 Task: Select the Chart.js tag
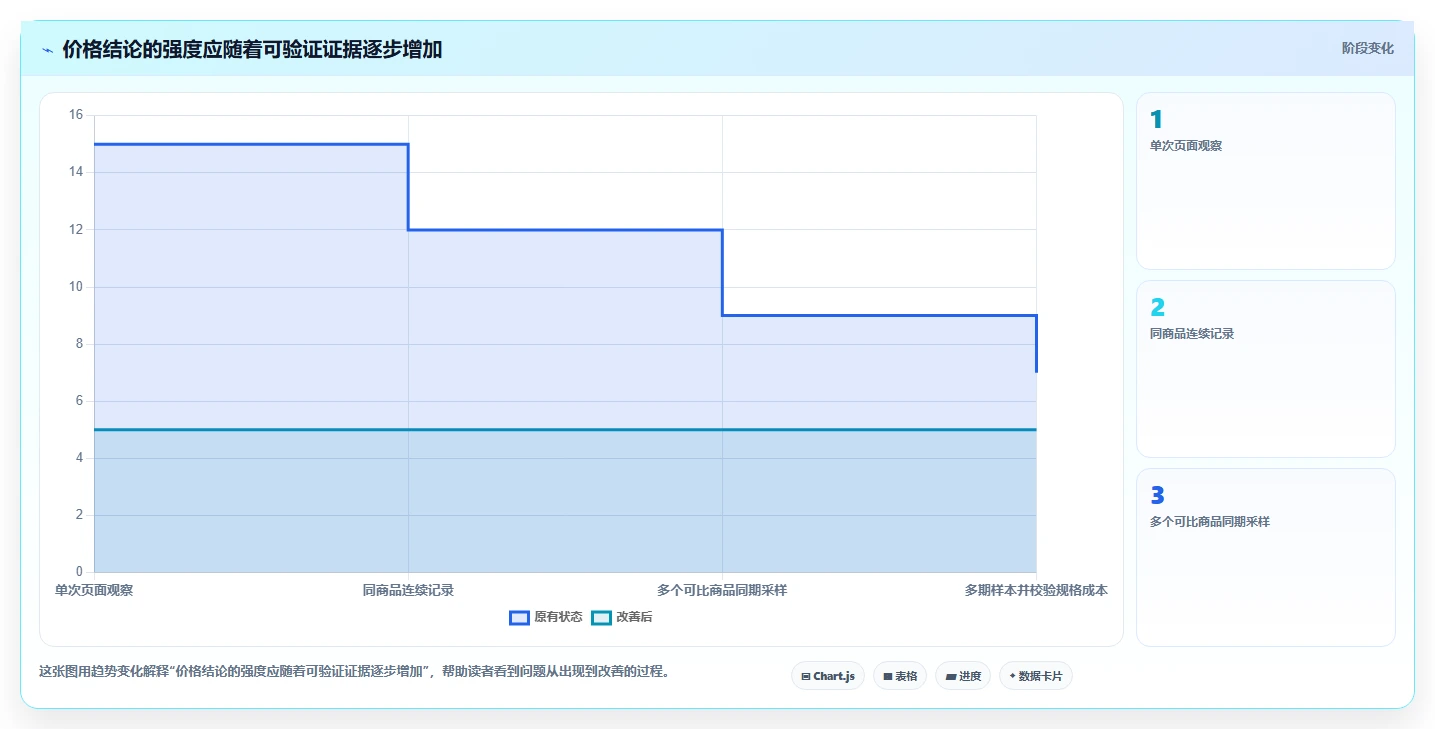828,676
